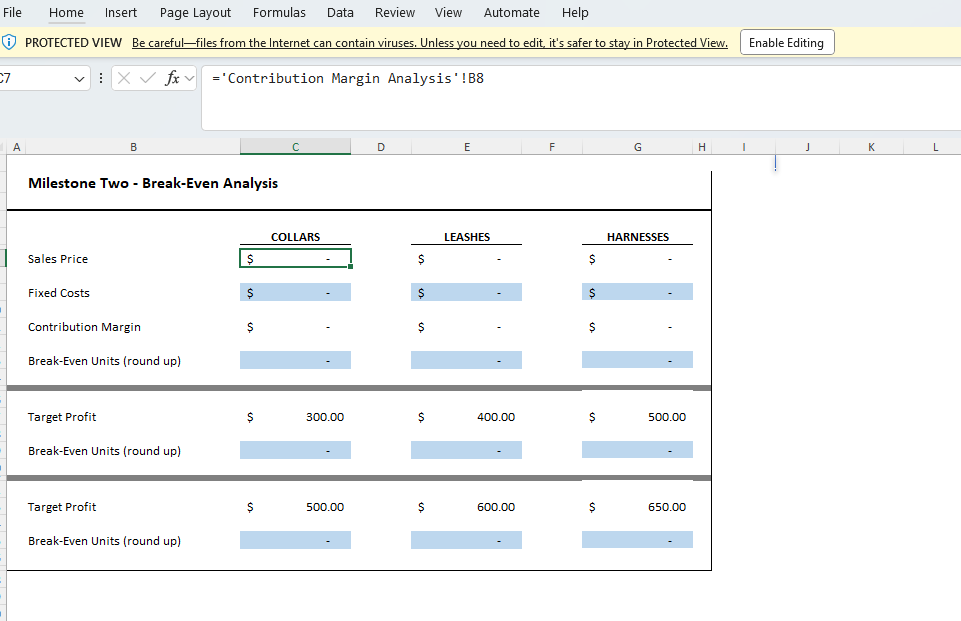The width and height of the screenshot is (961, 621).
Task: Open the Help tab
Action: tap(575, 12)
